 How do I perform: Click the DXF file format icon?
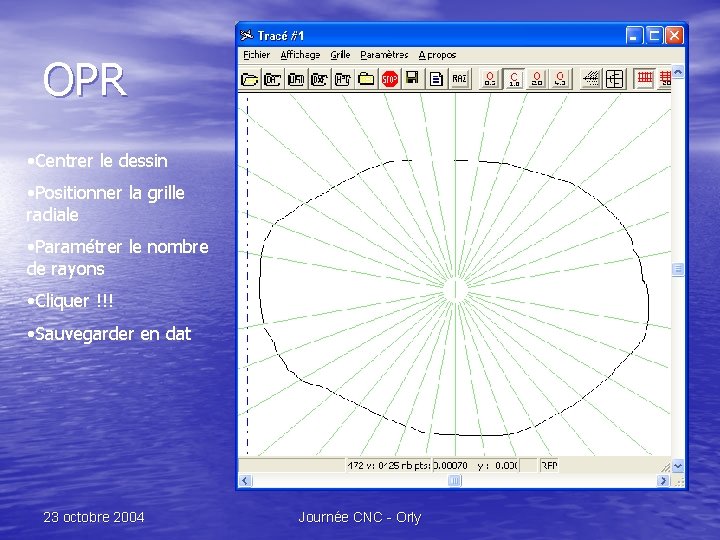click(x=319, y=79)
